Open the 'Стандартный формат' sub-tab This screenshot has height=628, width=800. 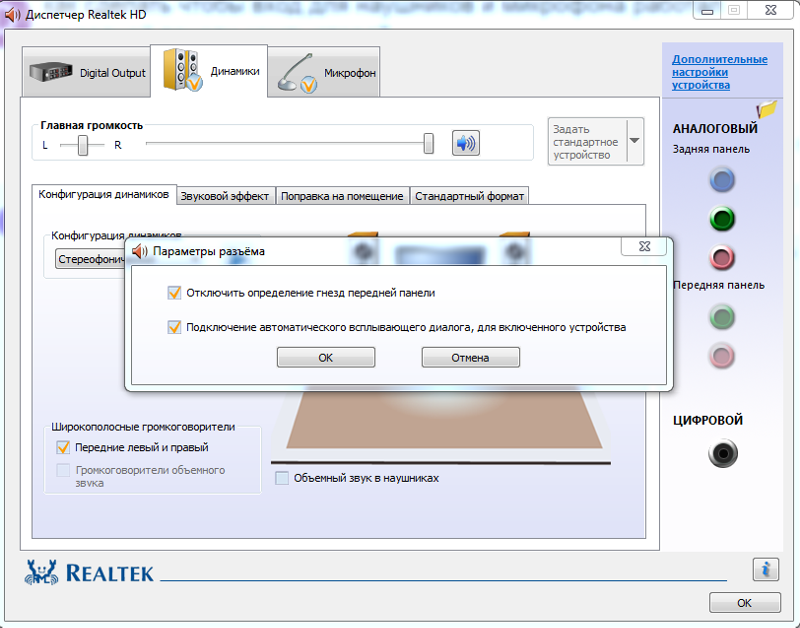click(x=469, y=196)
